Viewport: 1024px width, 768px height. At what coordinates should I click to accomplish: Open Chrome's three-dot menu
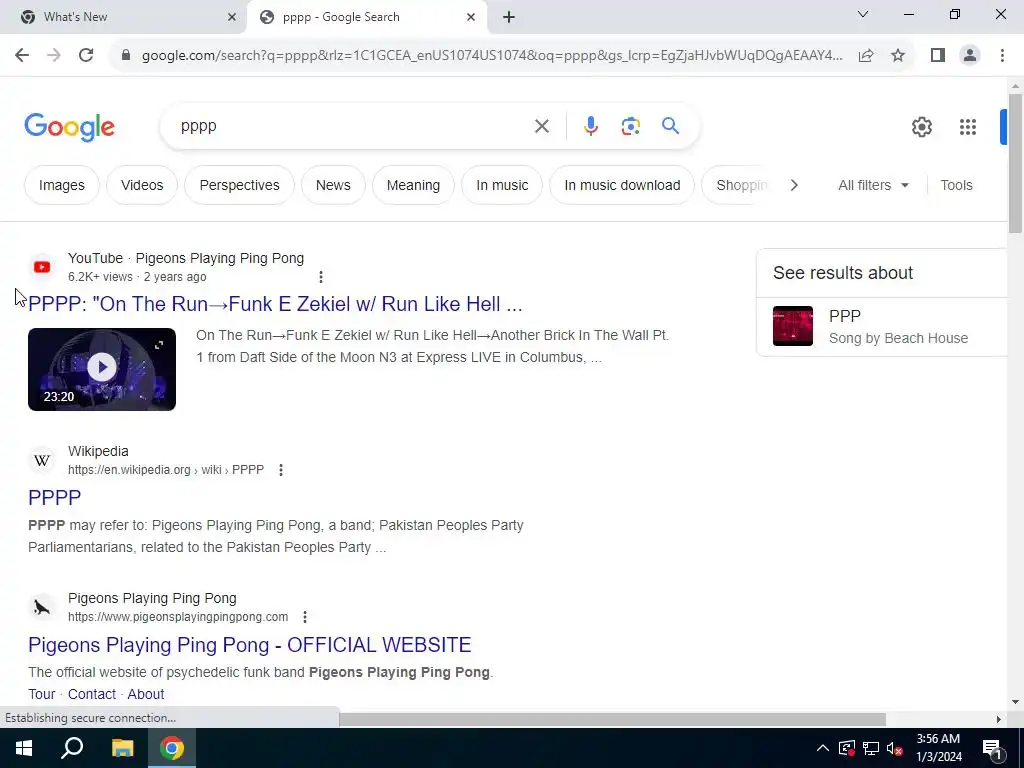(1002, 56)
